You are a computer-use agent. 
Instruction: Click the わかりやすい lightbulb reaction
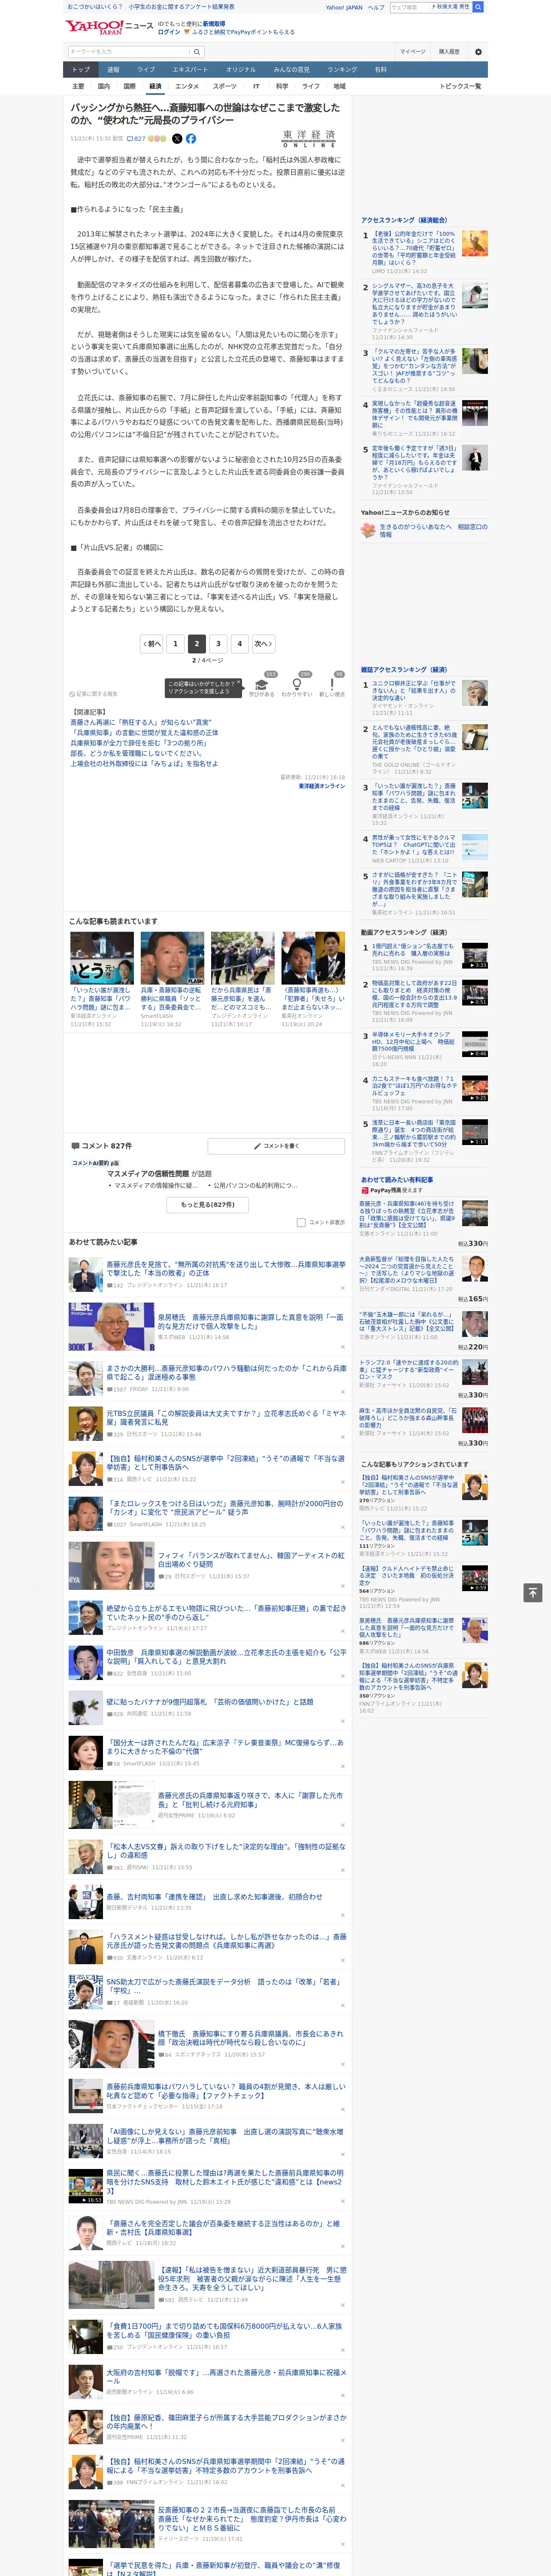[x=296, y=685]
